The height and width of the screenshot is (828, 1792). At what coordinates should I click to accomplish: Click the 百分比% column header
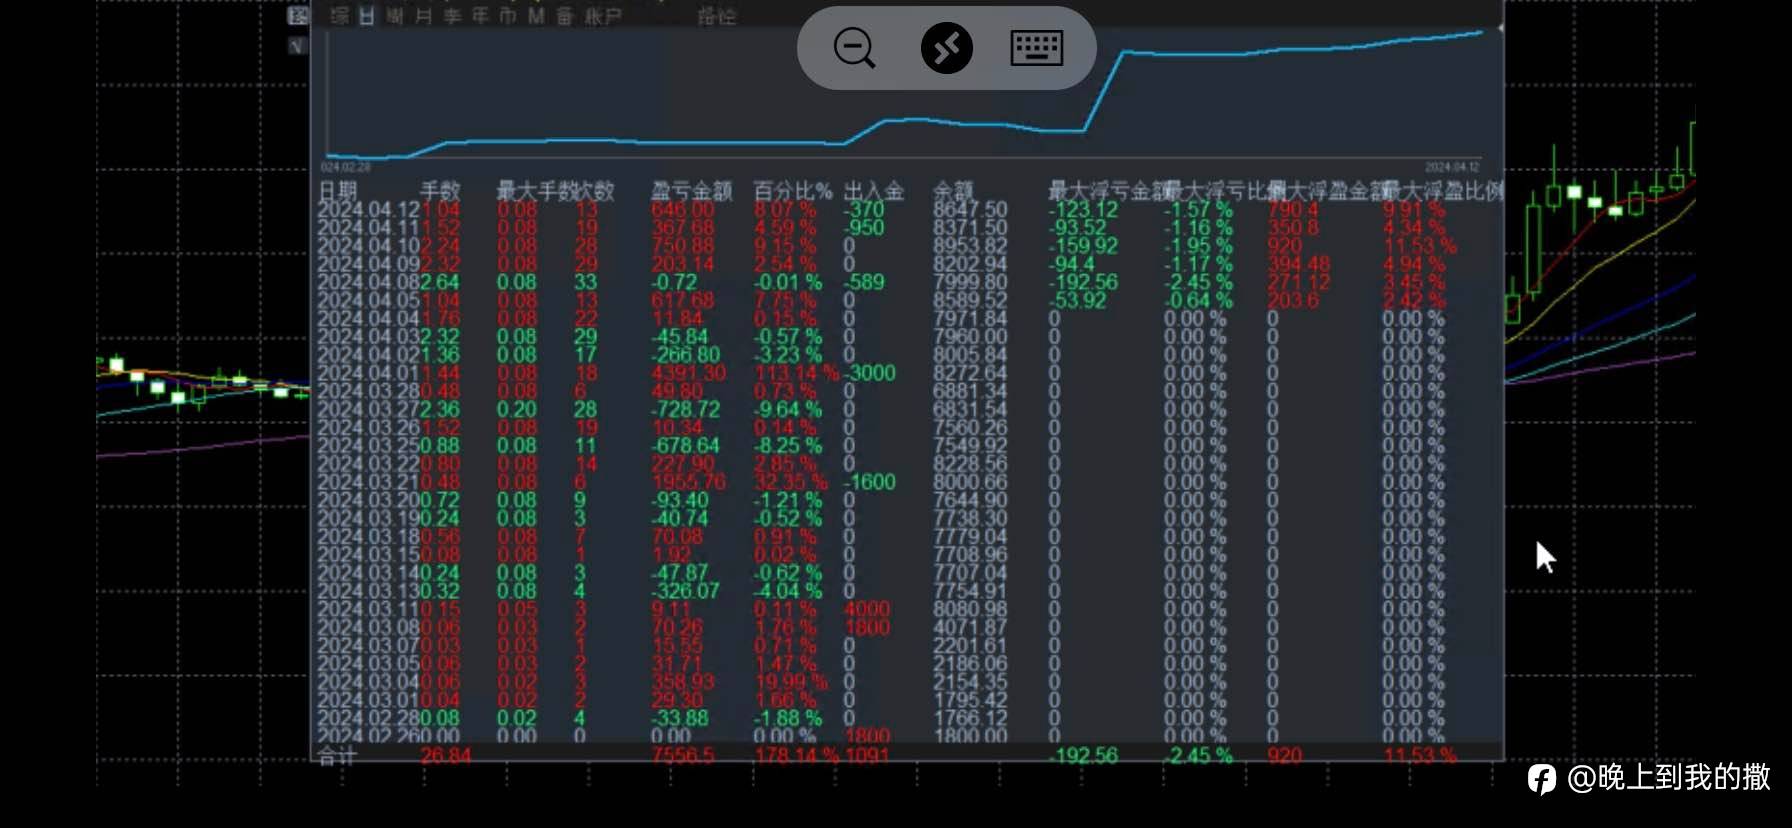(792, 190)
